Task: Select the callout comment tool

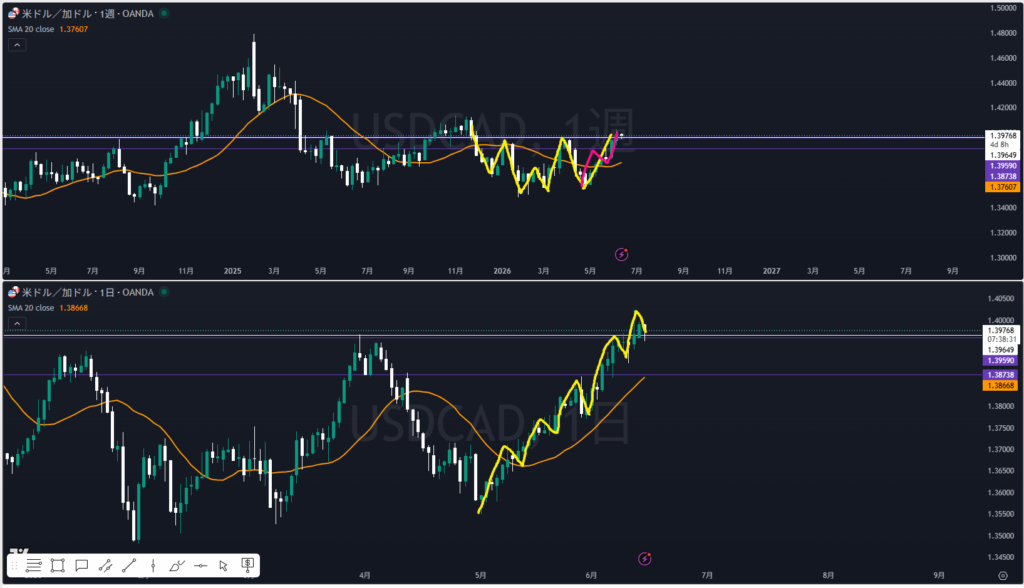Action: pos(82,565)
